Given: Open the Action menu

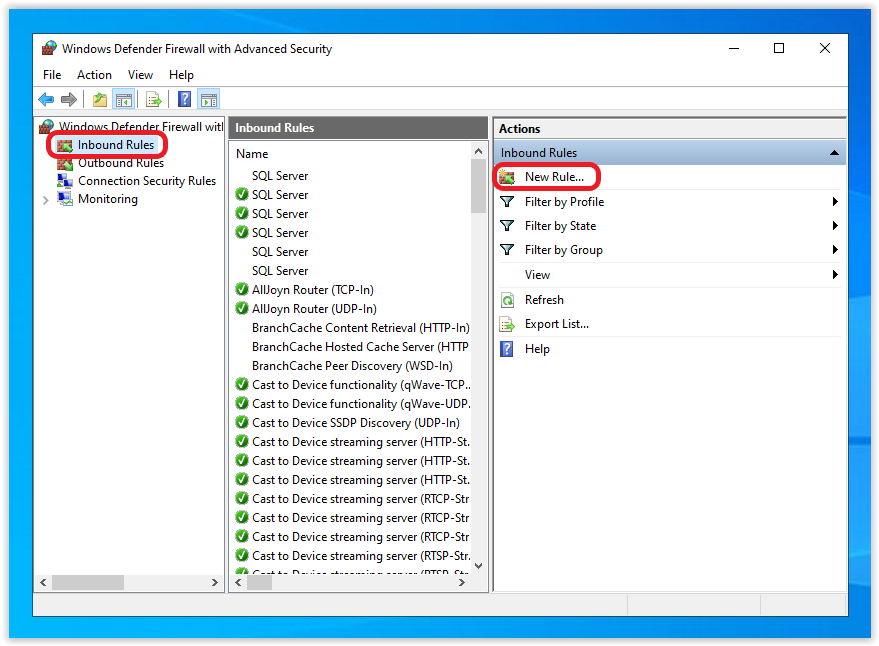Looking at the screenshot, I should pos(94,75).
